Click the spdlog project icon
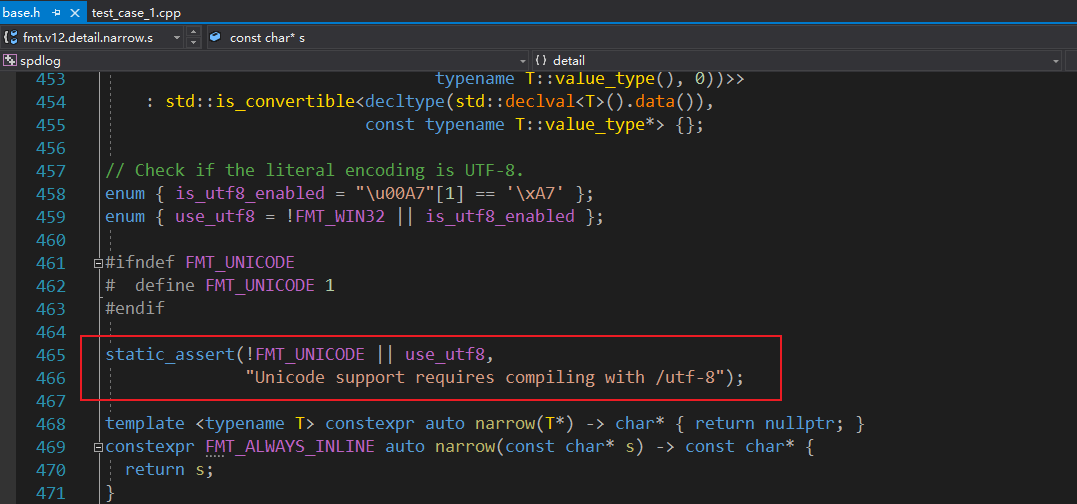1077x504 pixels. (x=10, y=61)
